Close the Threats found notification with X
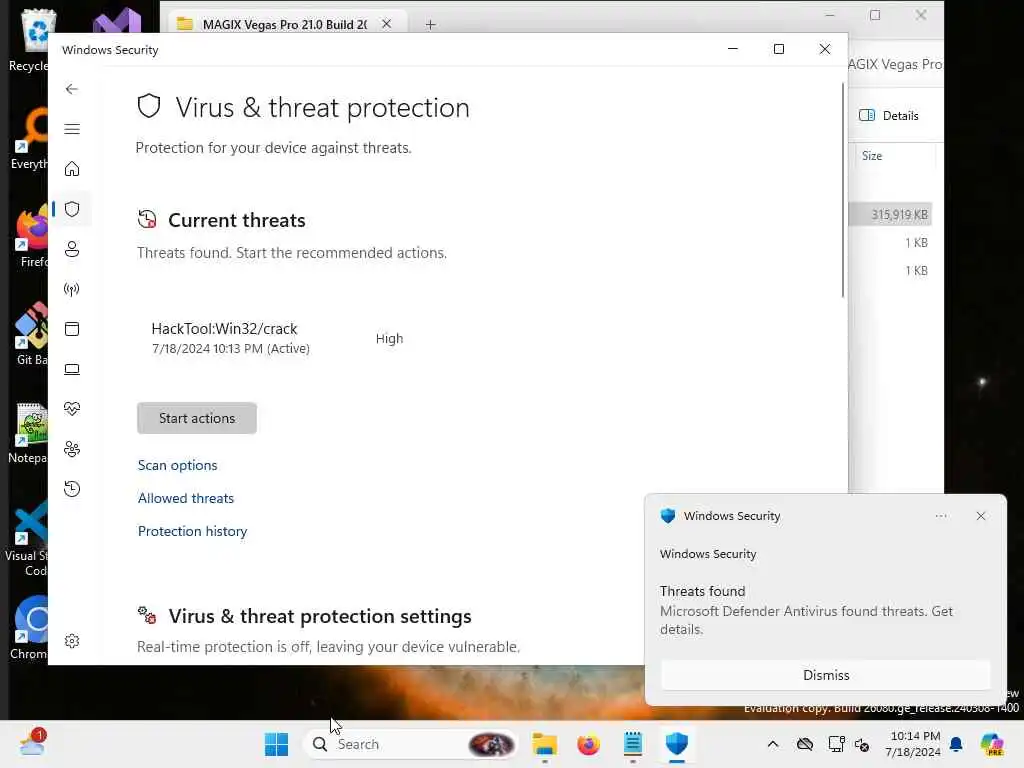 tap(981, 516)
